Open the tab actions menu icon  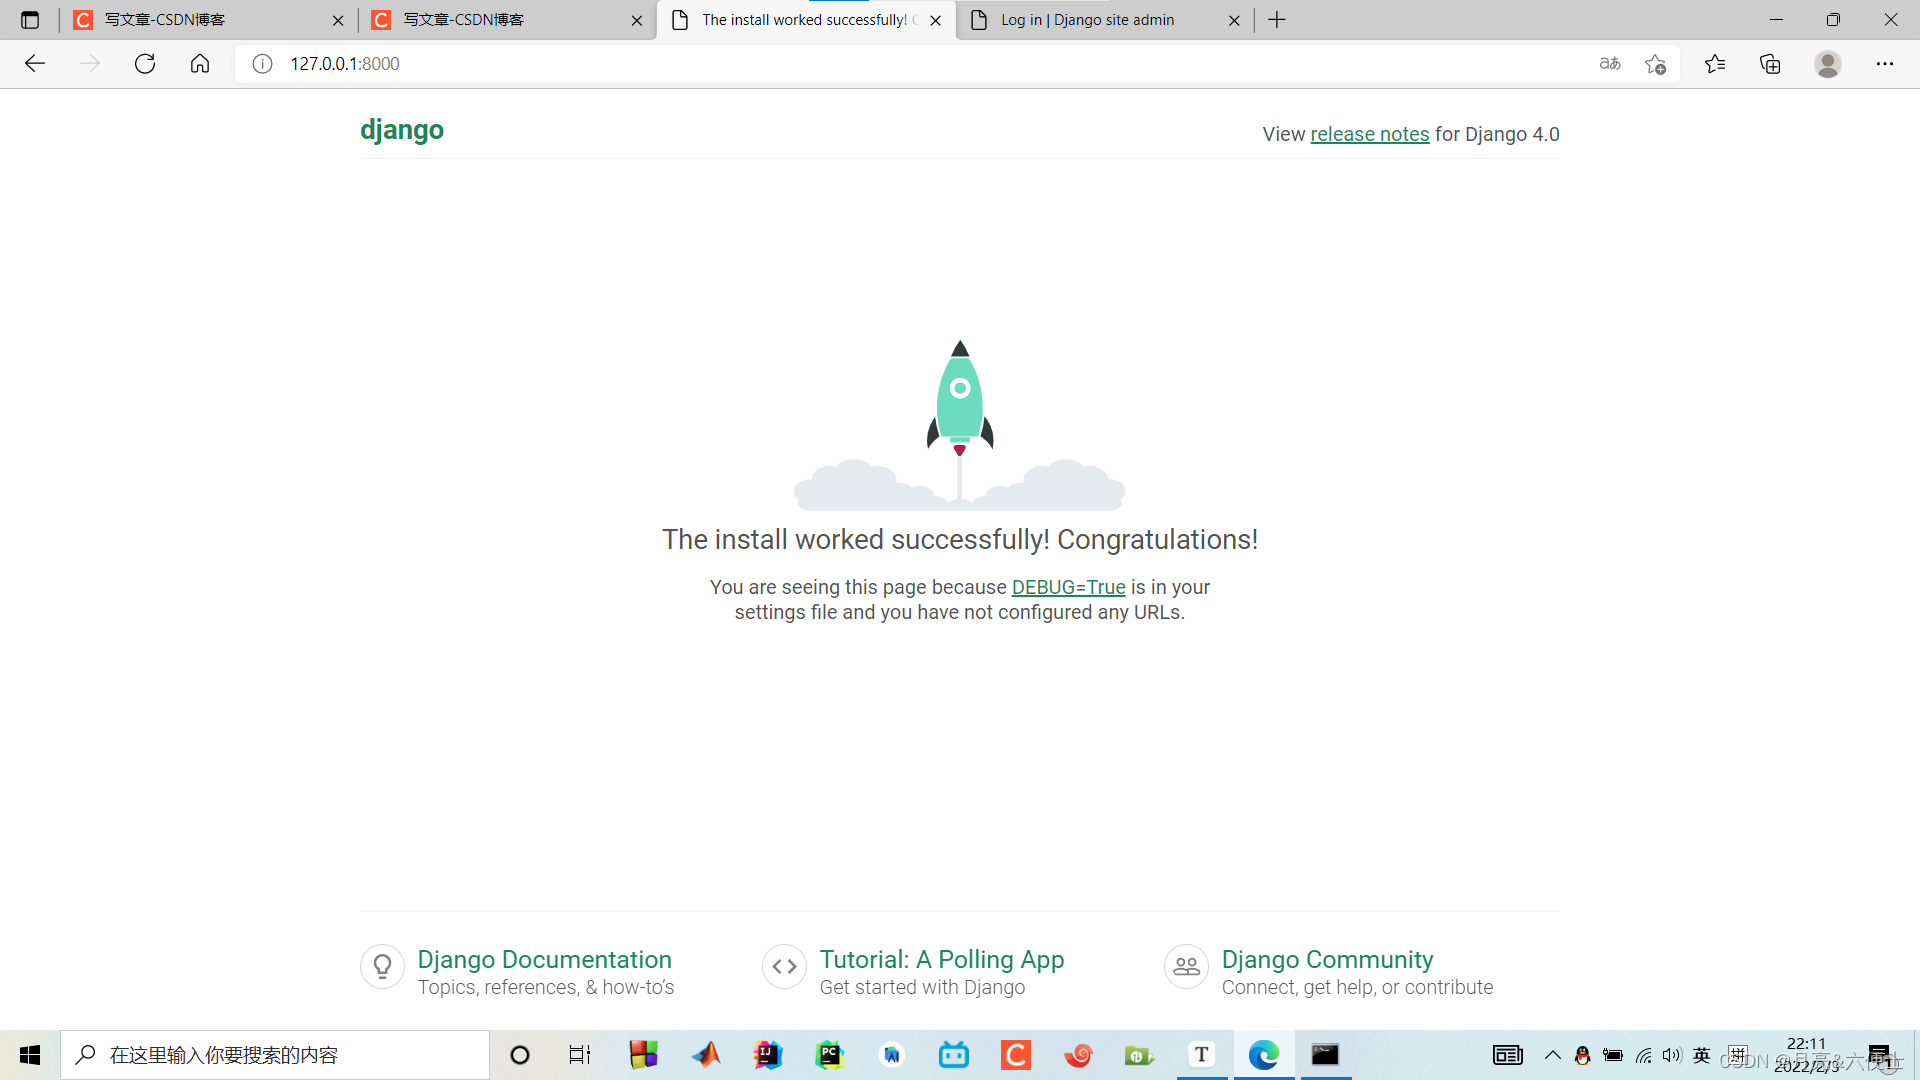pyautogui.click(x=30, y=20)
